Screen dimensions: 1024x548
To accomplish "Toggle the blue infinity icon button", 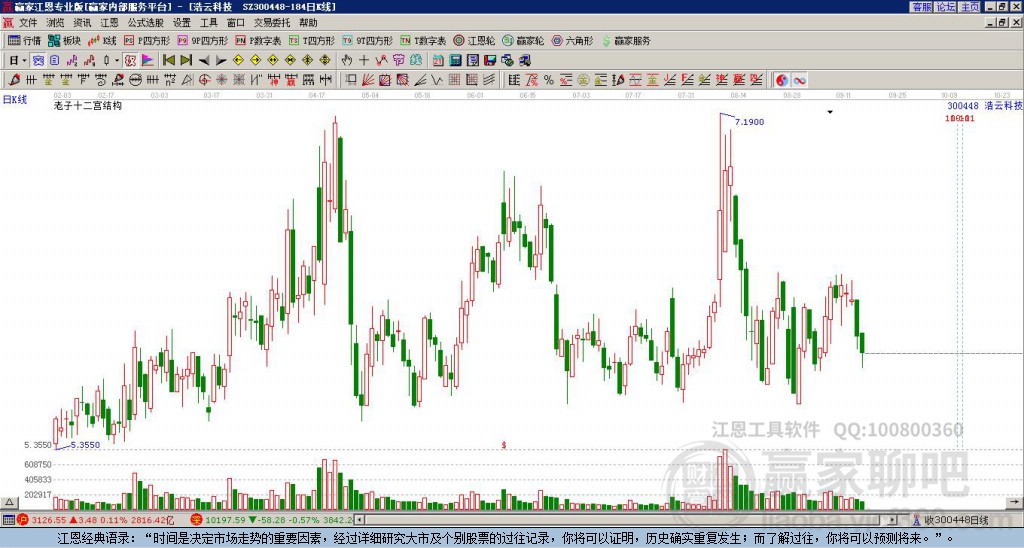I will click(x=799, y=80).
